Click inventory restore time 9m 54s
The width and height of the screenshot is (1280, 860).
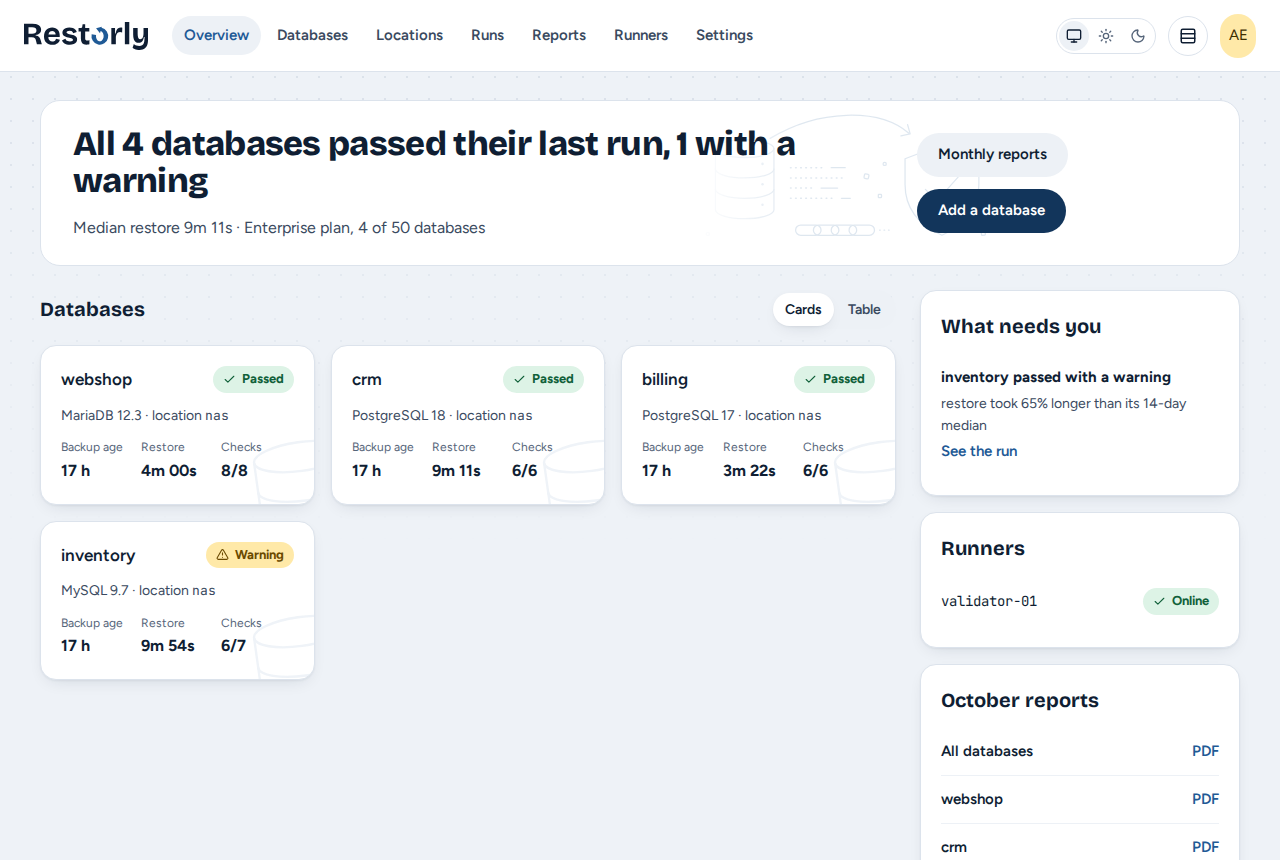coord(168,646)
